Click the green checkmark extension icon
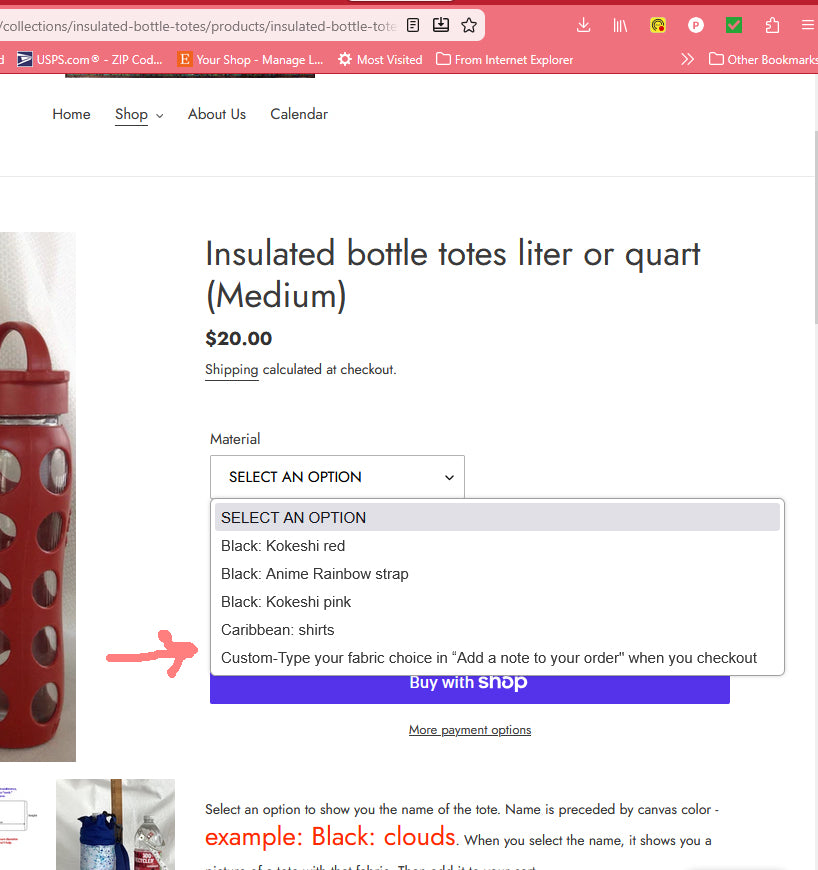 tap(734, 26)
